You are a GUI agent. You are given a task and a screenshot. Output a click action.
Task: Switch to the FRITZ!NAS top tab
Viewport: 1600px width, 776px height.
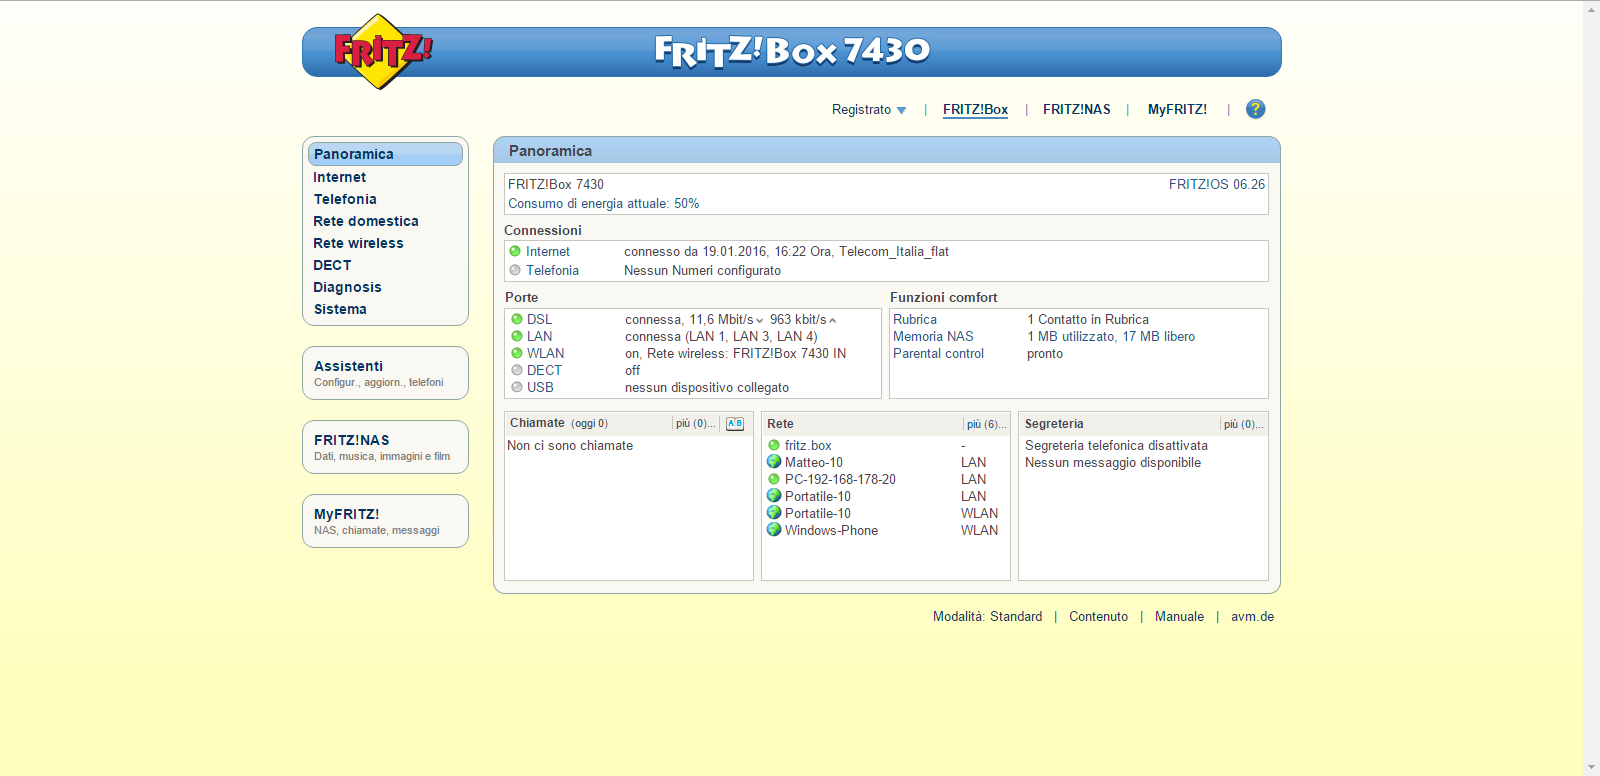point(1076,110)
